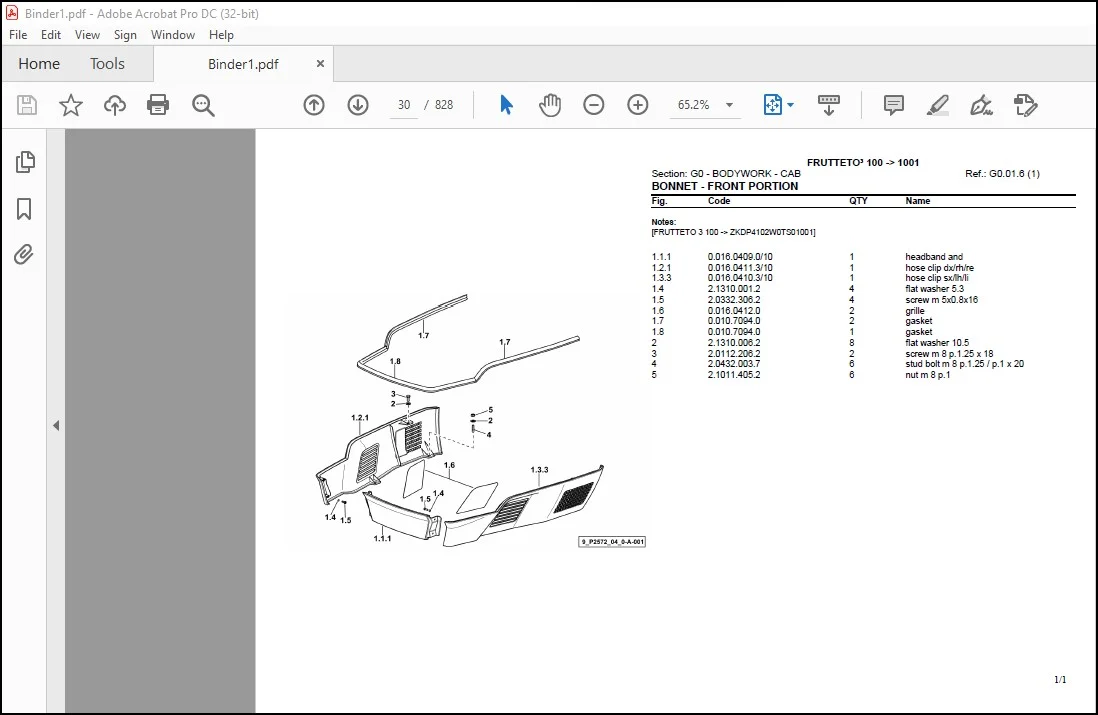Open the Edit menu
The height and width of the screenshot is (715, 1098).
51,35
